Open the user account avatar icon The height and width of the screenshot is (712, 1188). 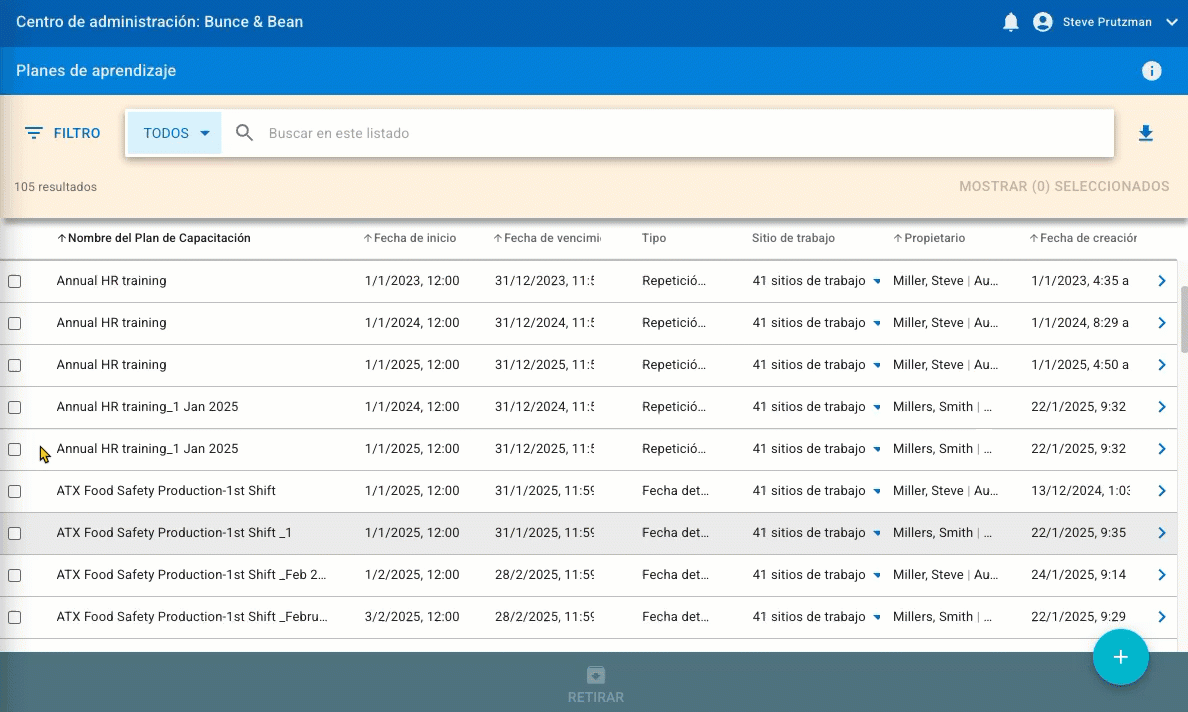tap(1042, 22)
